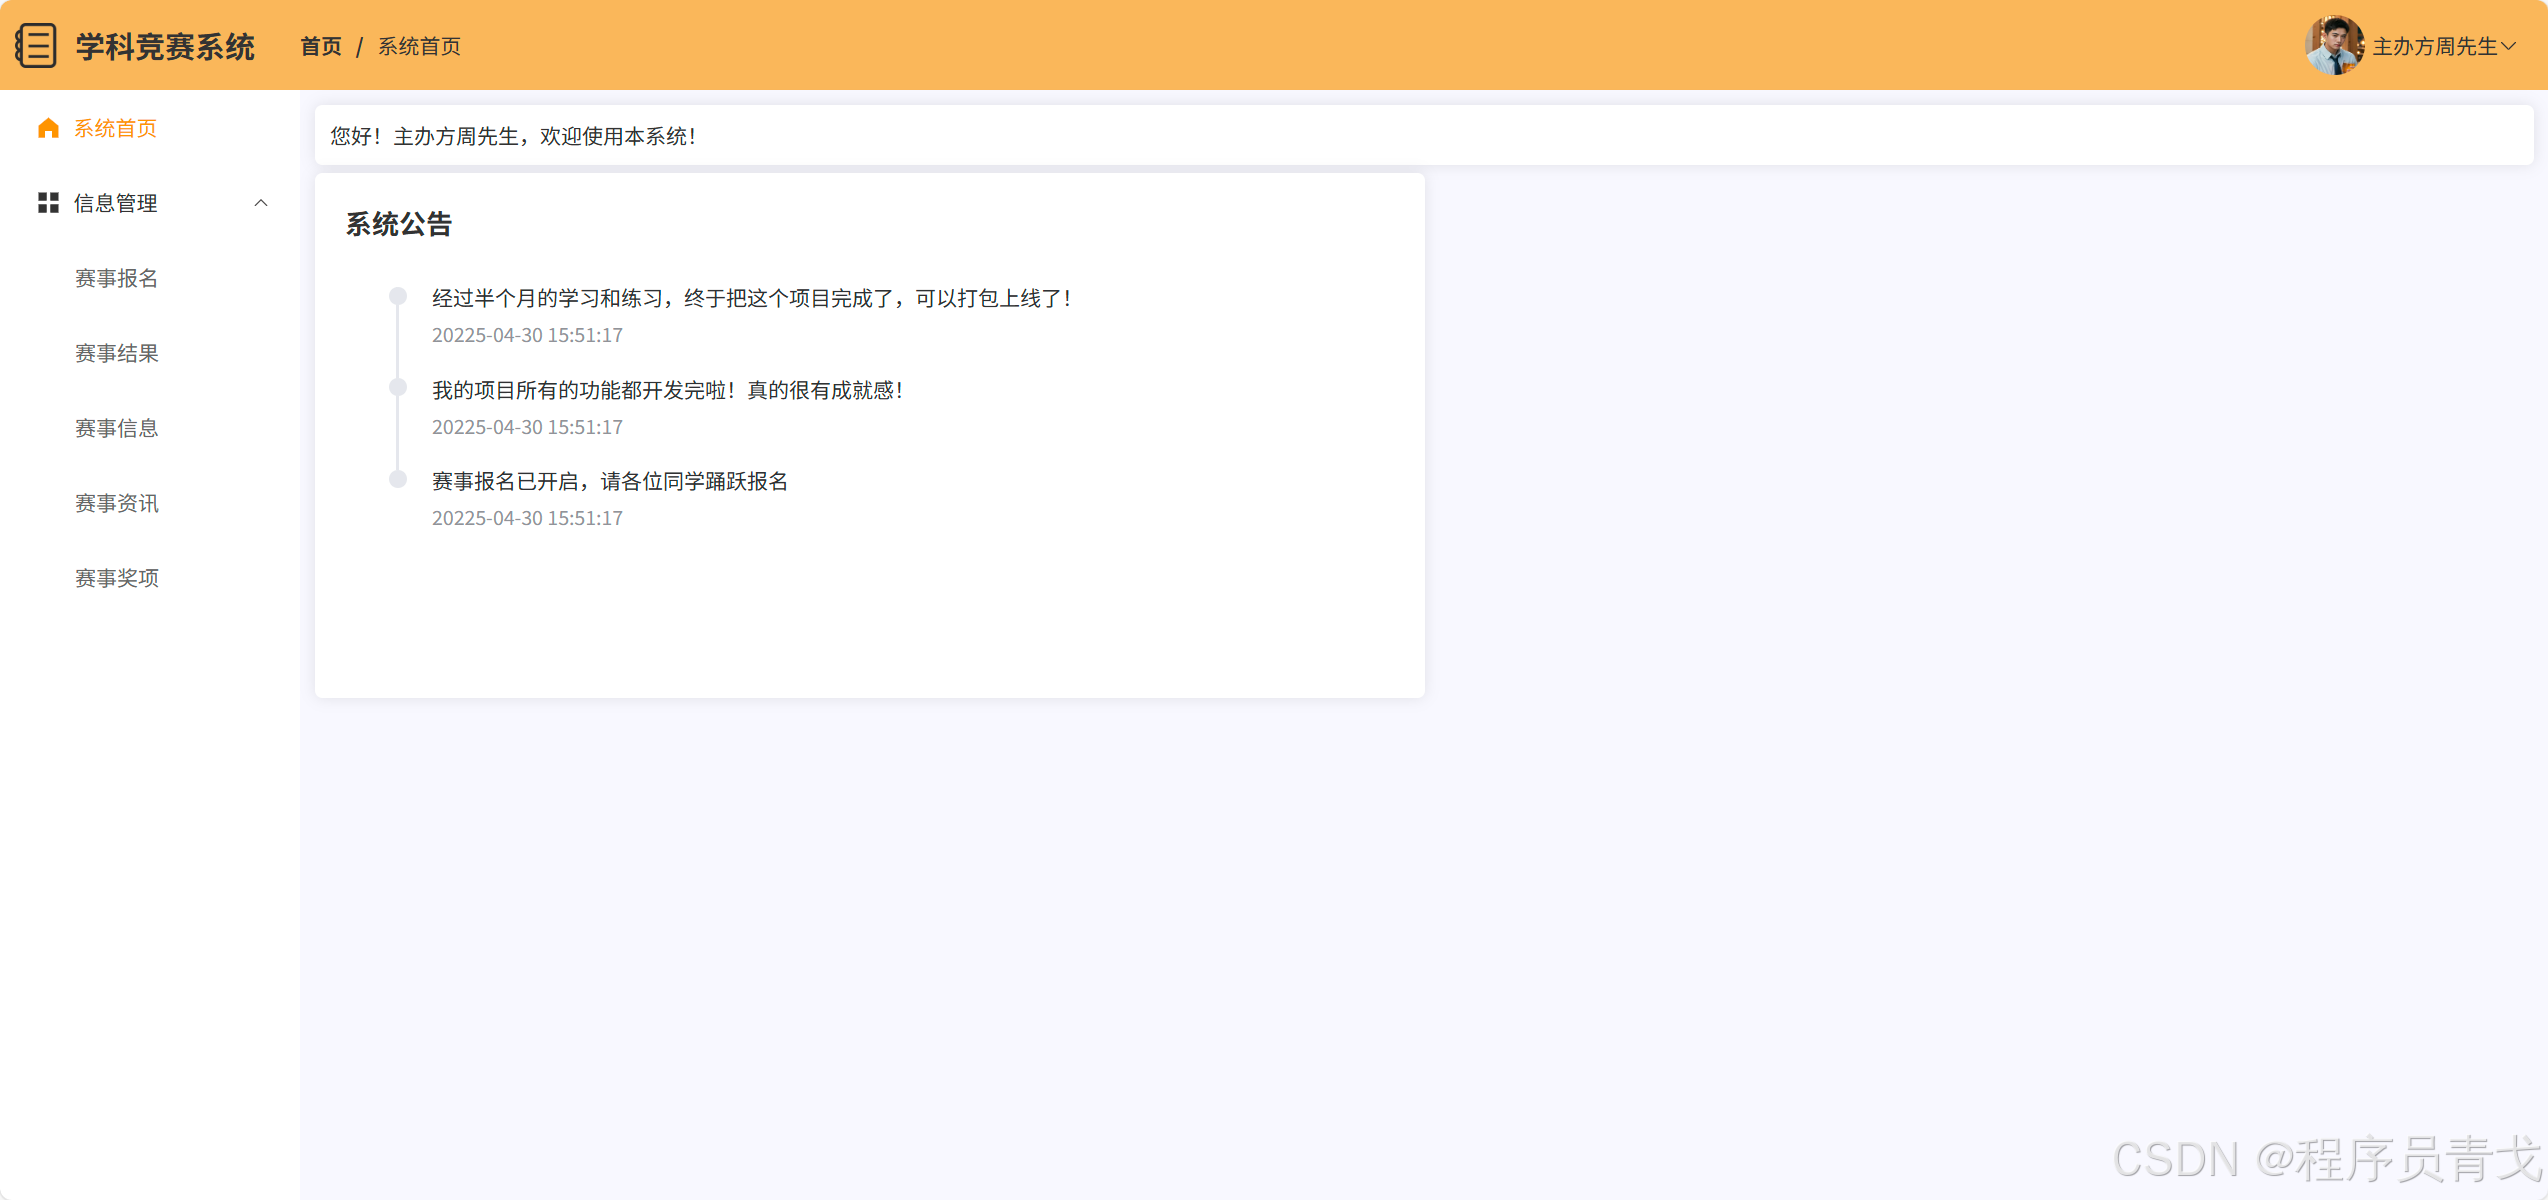This screenshot has height=1200, width=2548.
Task: Click the 首页 breadcrumb link
Action: click(x=321, y=46)
